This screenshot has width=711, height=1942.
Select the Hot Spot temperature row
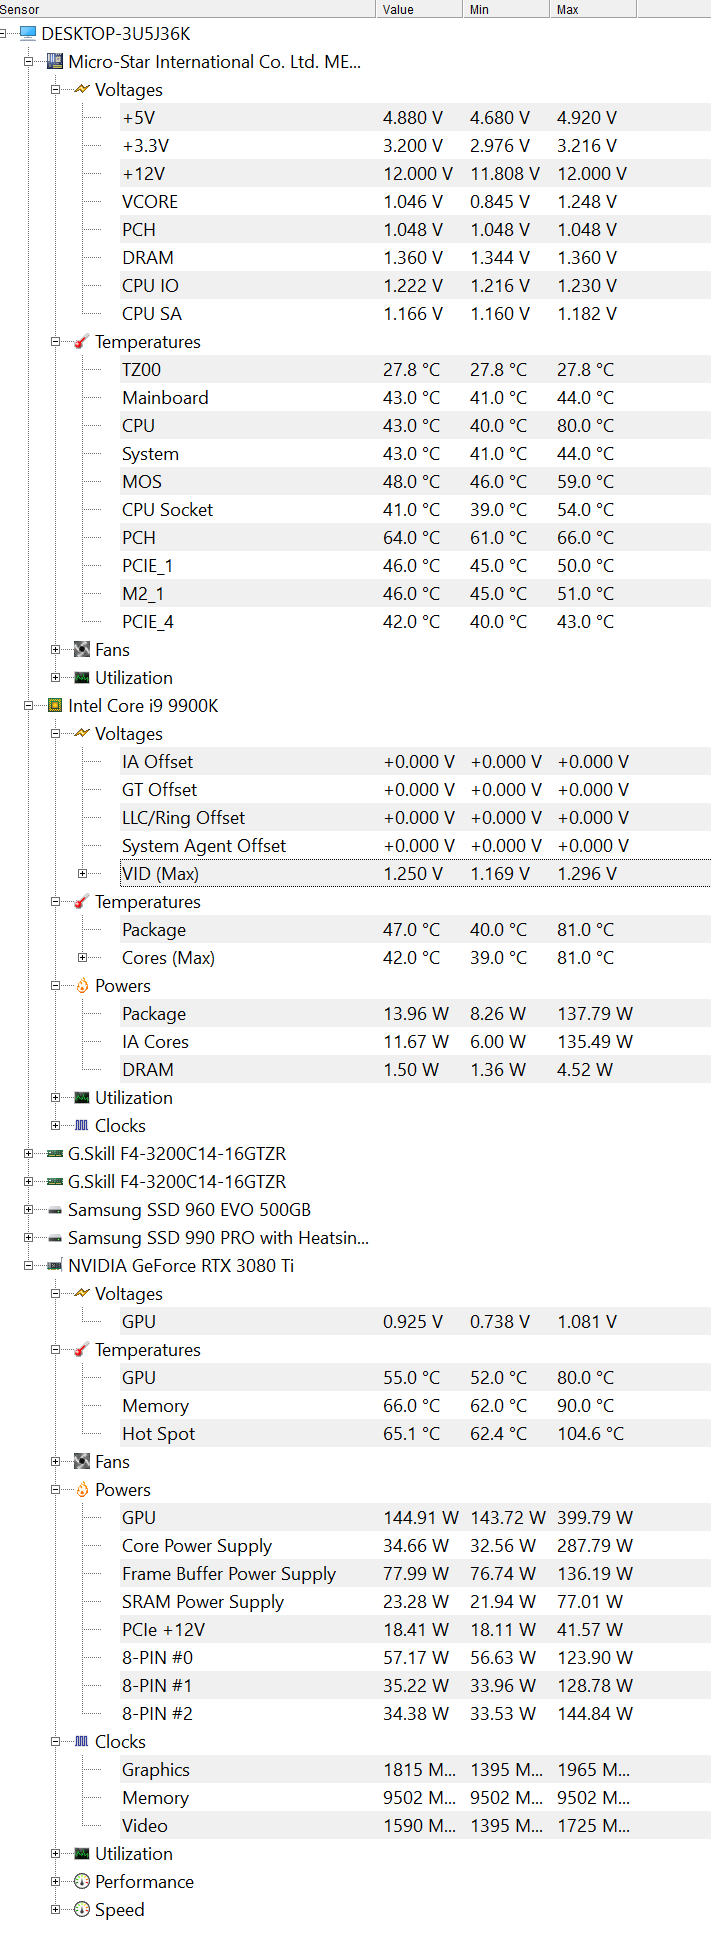[x=400, y=1433]
